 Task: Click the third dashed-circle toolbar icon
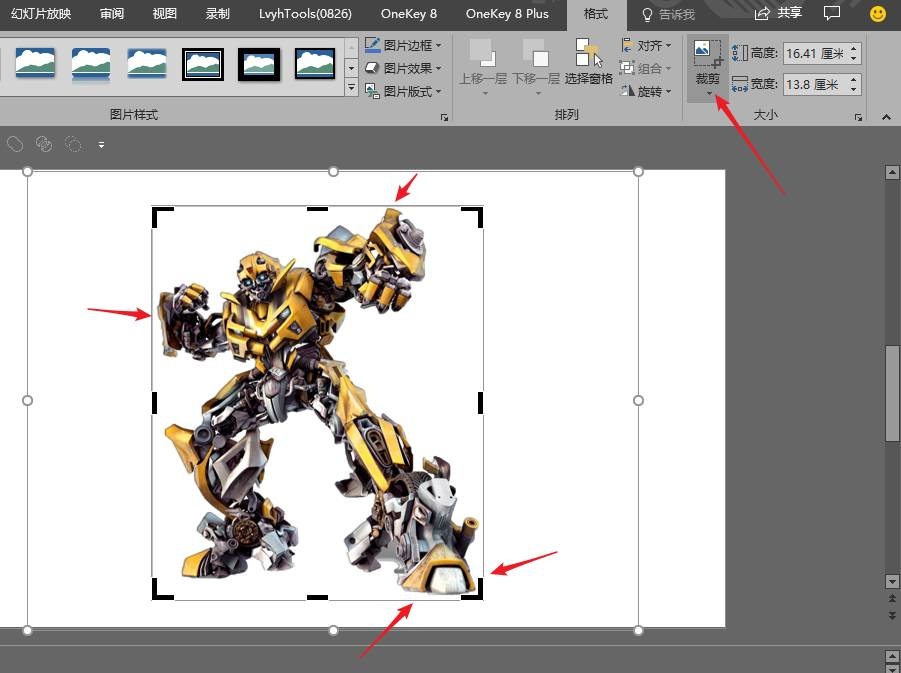pos(73,144)
